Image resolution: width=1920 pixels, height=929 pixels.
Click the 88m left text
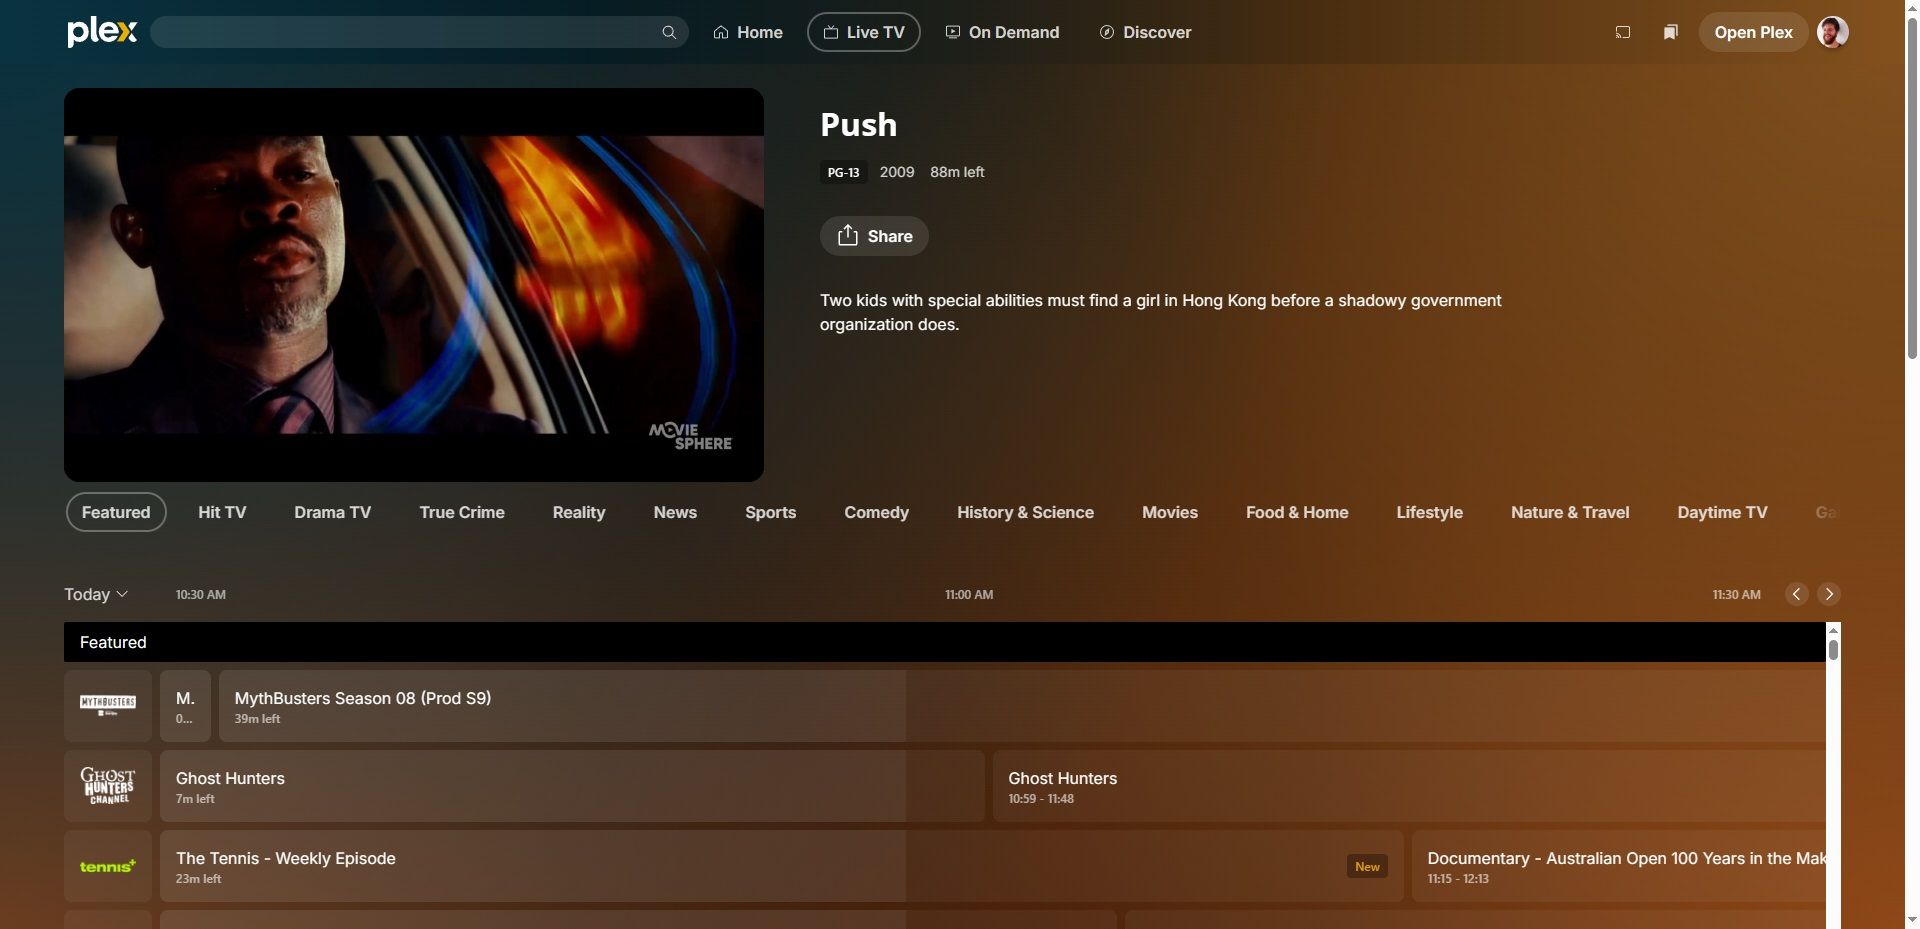[957, 172]
